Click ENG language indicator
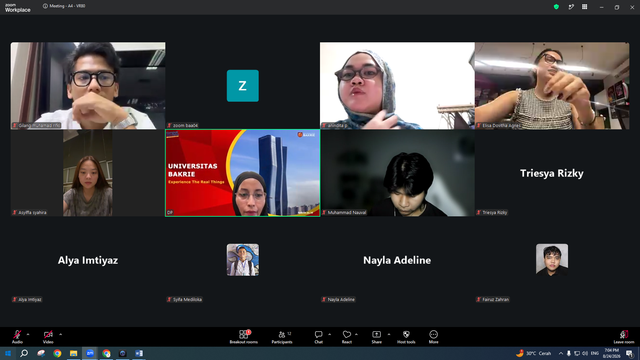The width and height of the screenshot is (640, 360). 595,353
